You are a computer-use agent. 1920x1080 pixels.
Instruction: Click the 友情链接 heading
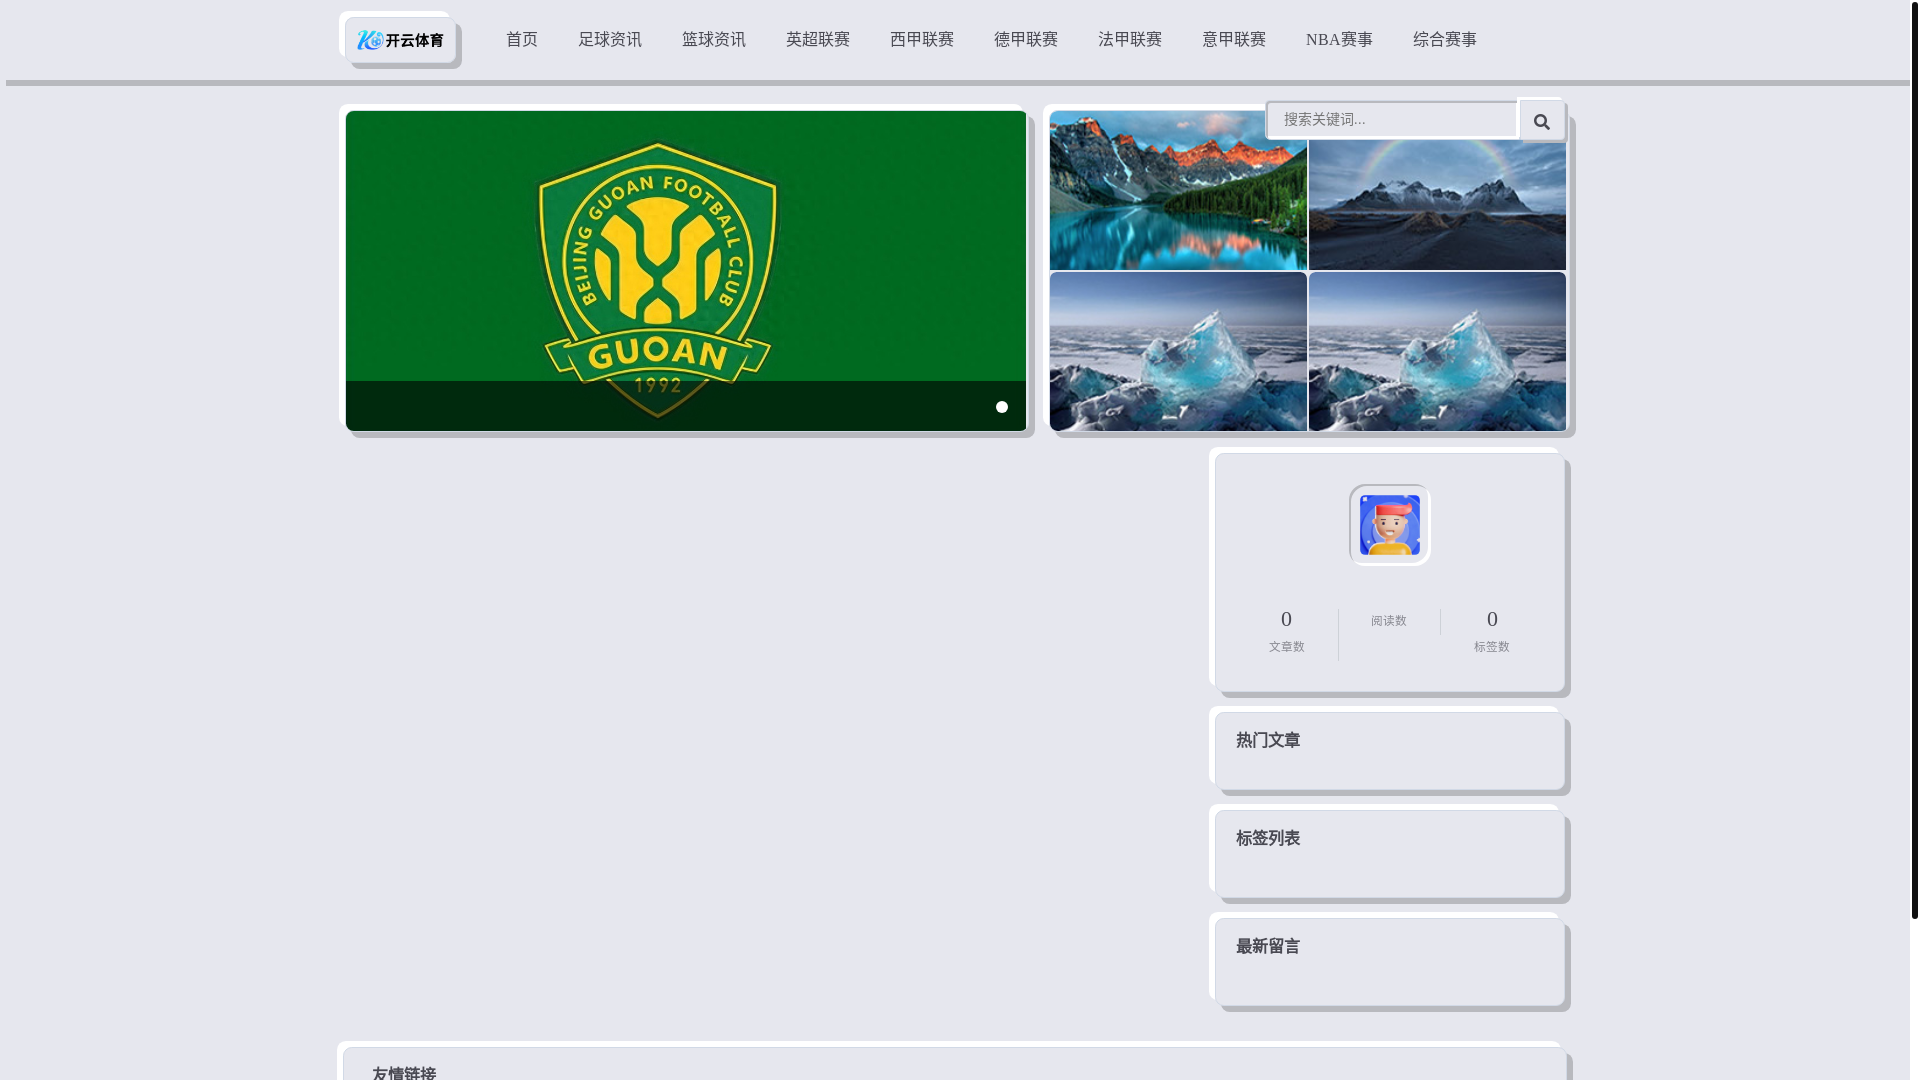coord(404,1072)
